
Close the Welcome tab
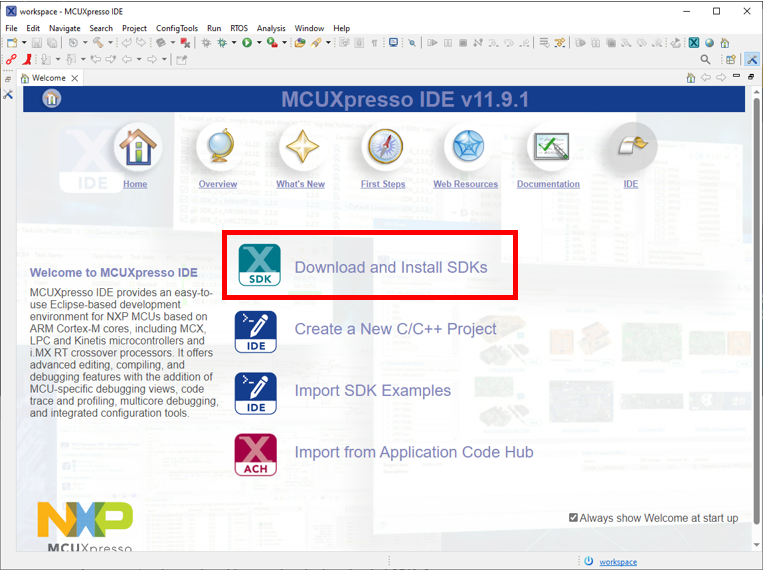pos(75,78)
